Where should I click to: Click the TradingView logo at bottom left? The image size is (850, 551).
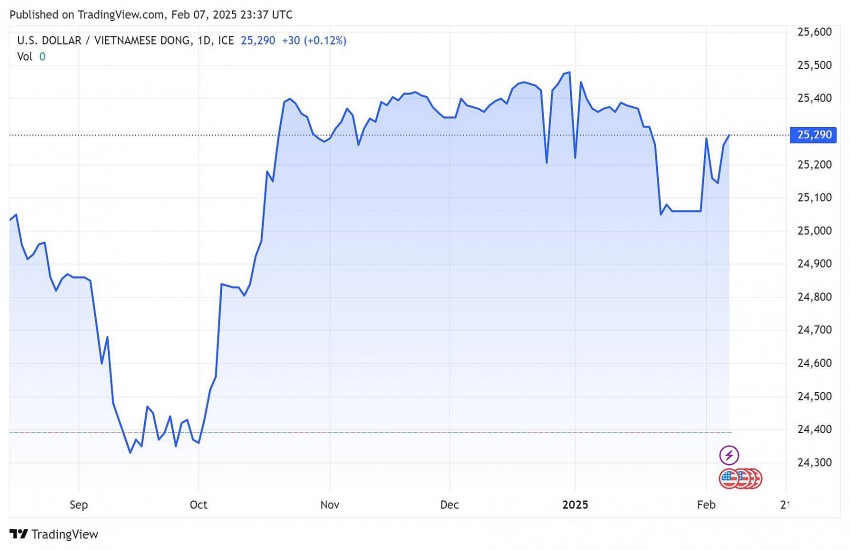click(54, 534)
